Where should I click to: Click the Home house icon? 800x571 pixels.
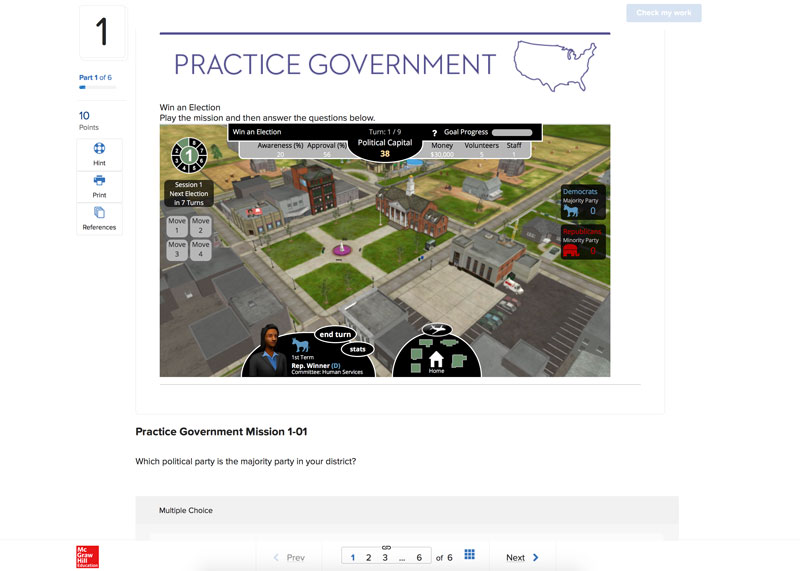pos(436,358)
